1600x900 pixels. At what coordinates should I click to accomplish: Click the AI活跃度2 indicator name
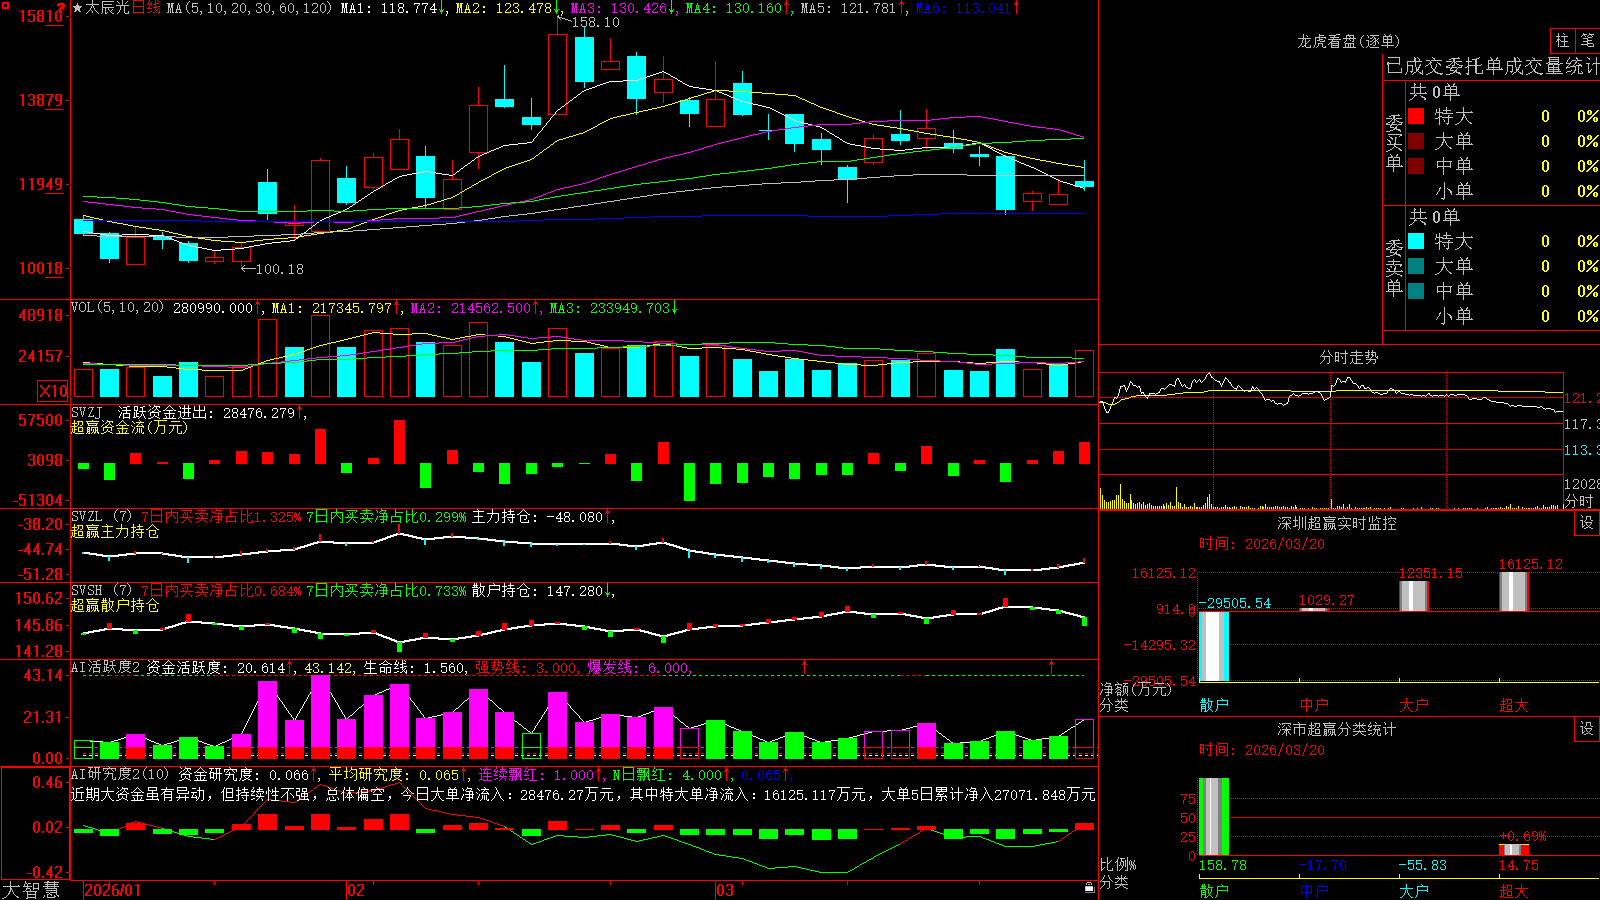tap(106, 667)
